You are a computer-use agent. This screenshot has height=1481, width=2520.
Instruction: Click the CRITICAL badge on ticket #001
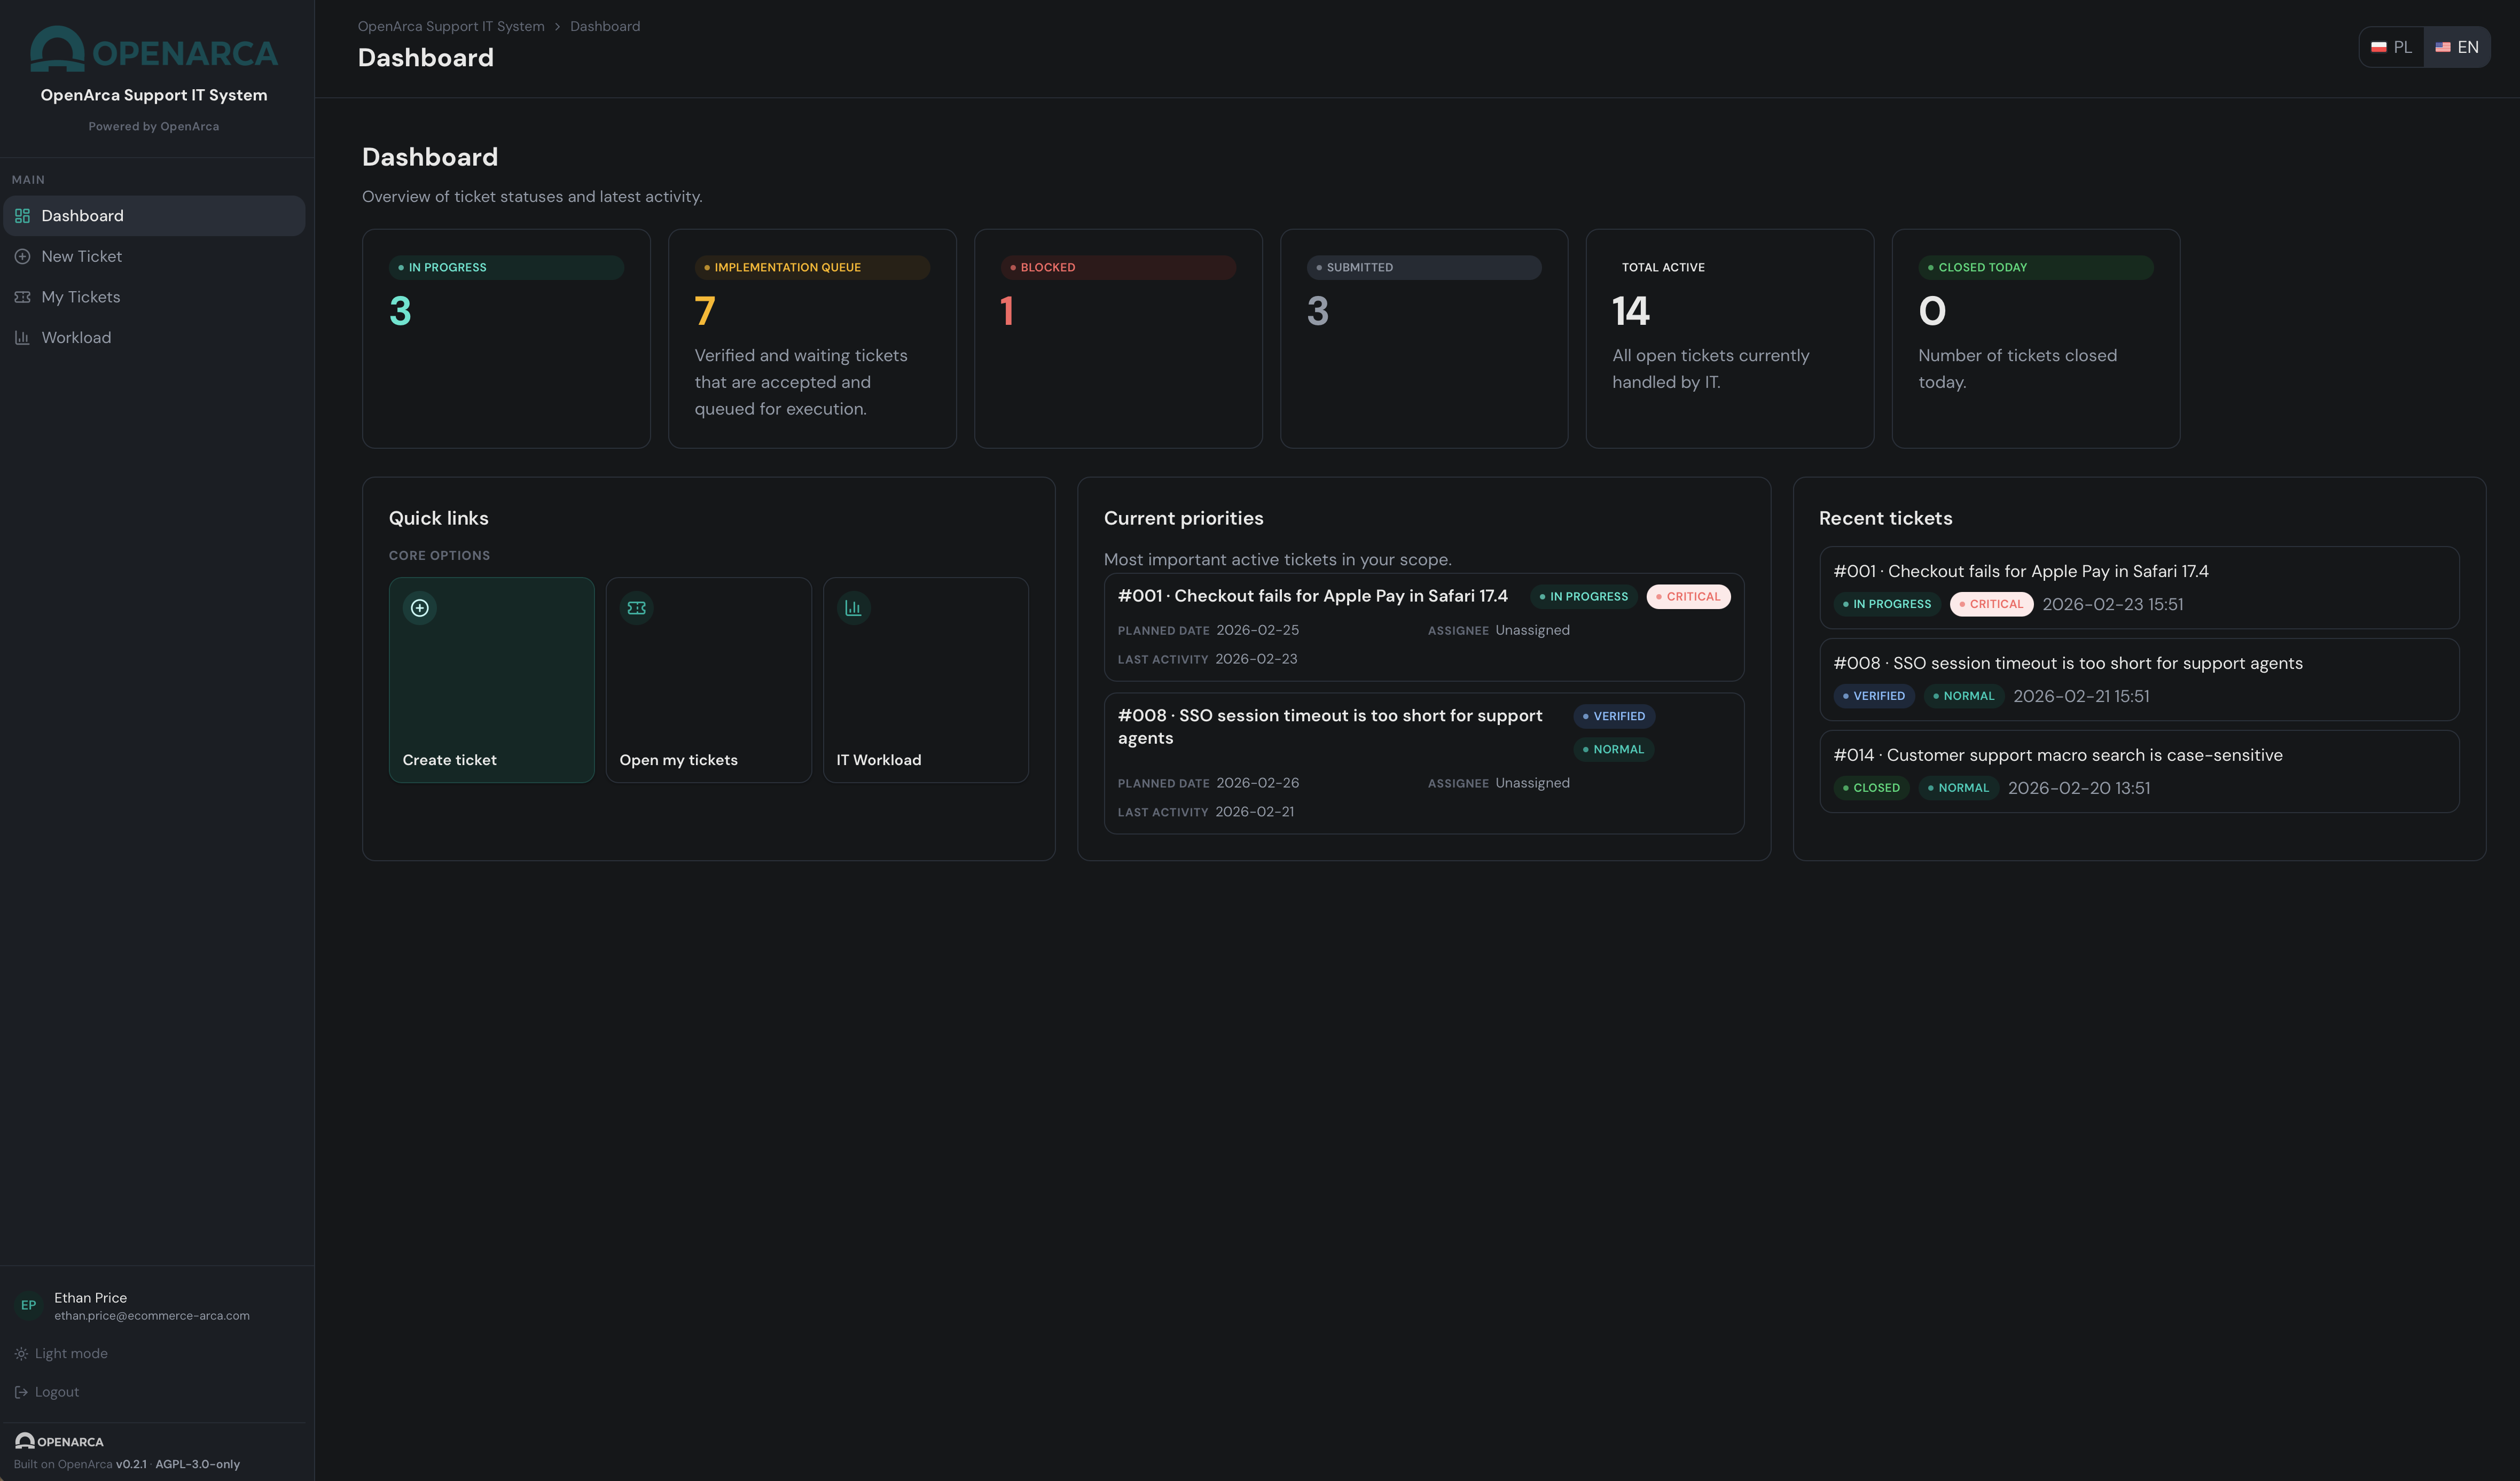pos(1688,596)
